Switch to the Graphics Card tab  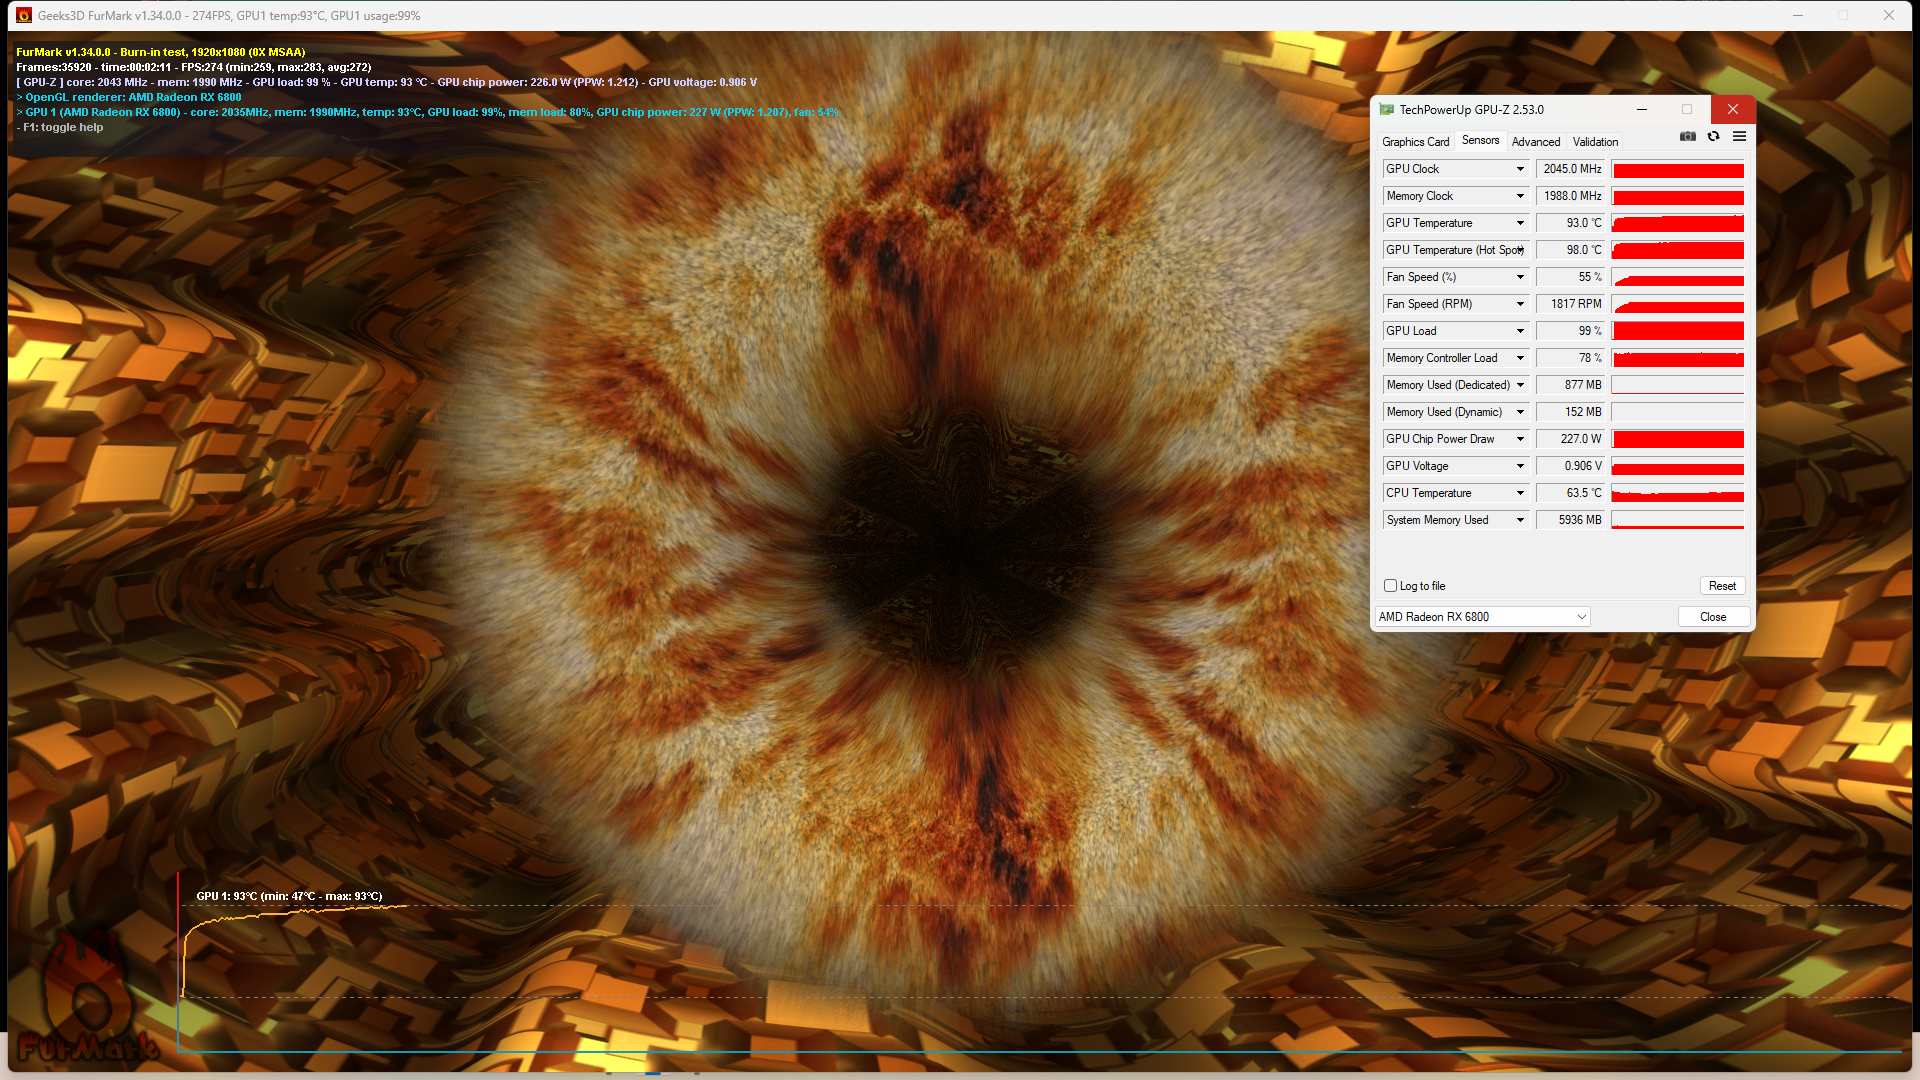pos(1415,142)
